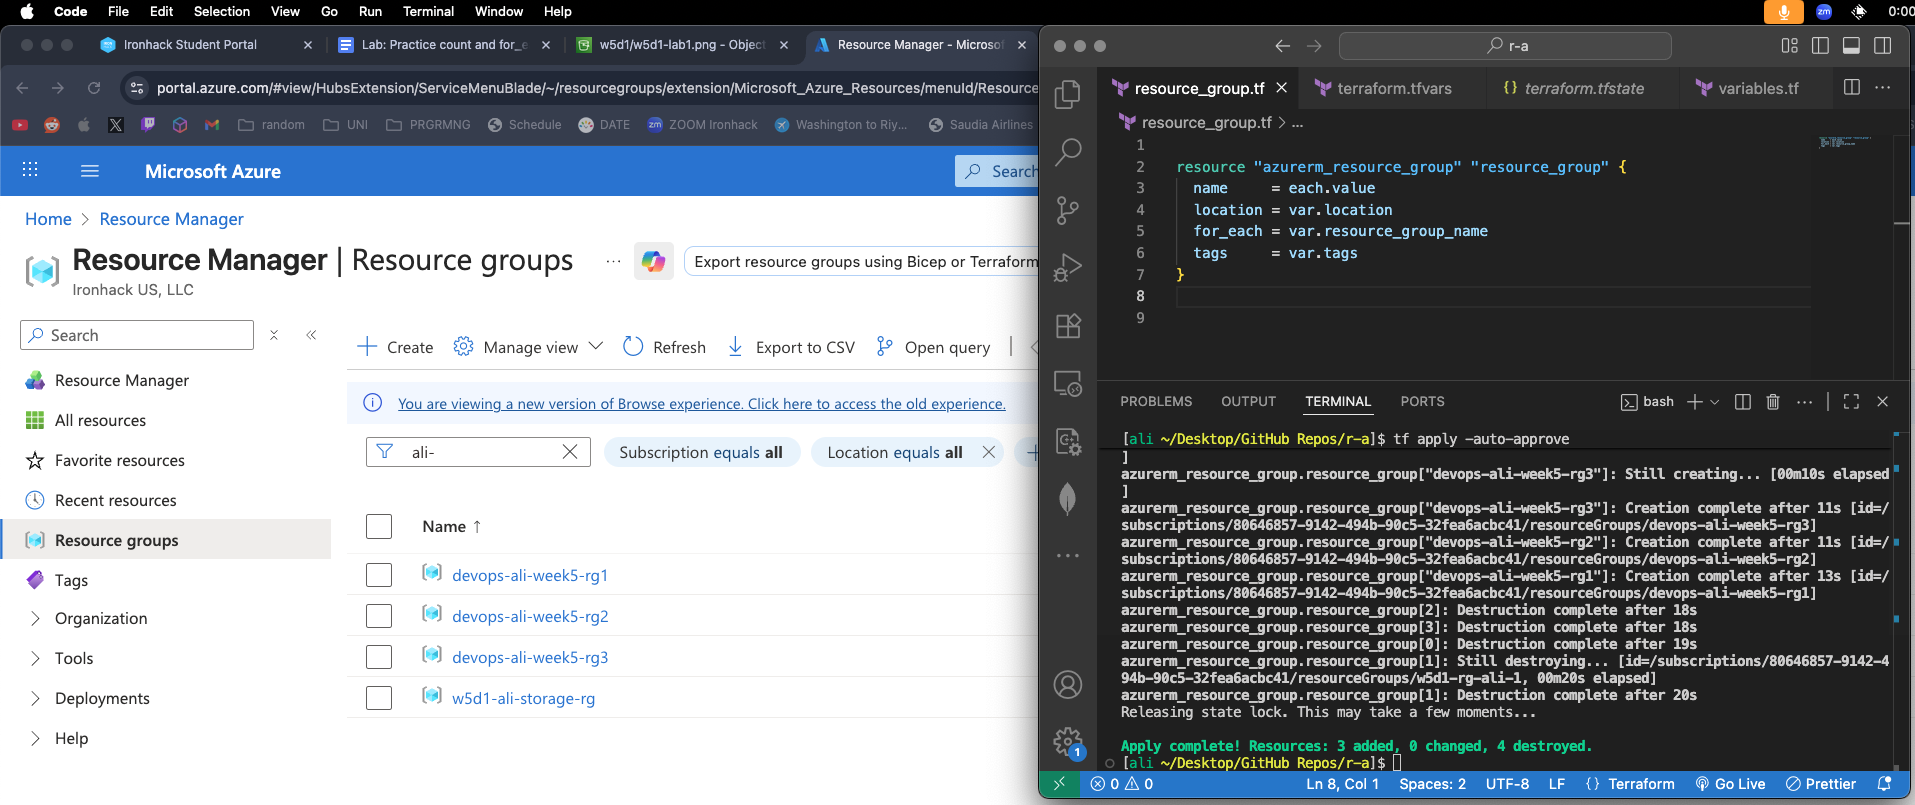Open VS Code Search view
1915x805 pixels.
pos(1068,152)
